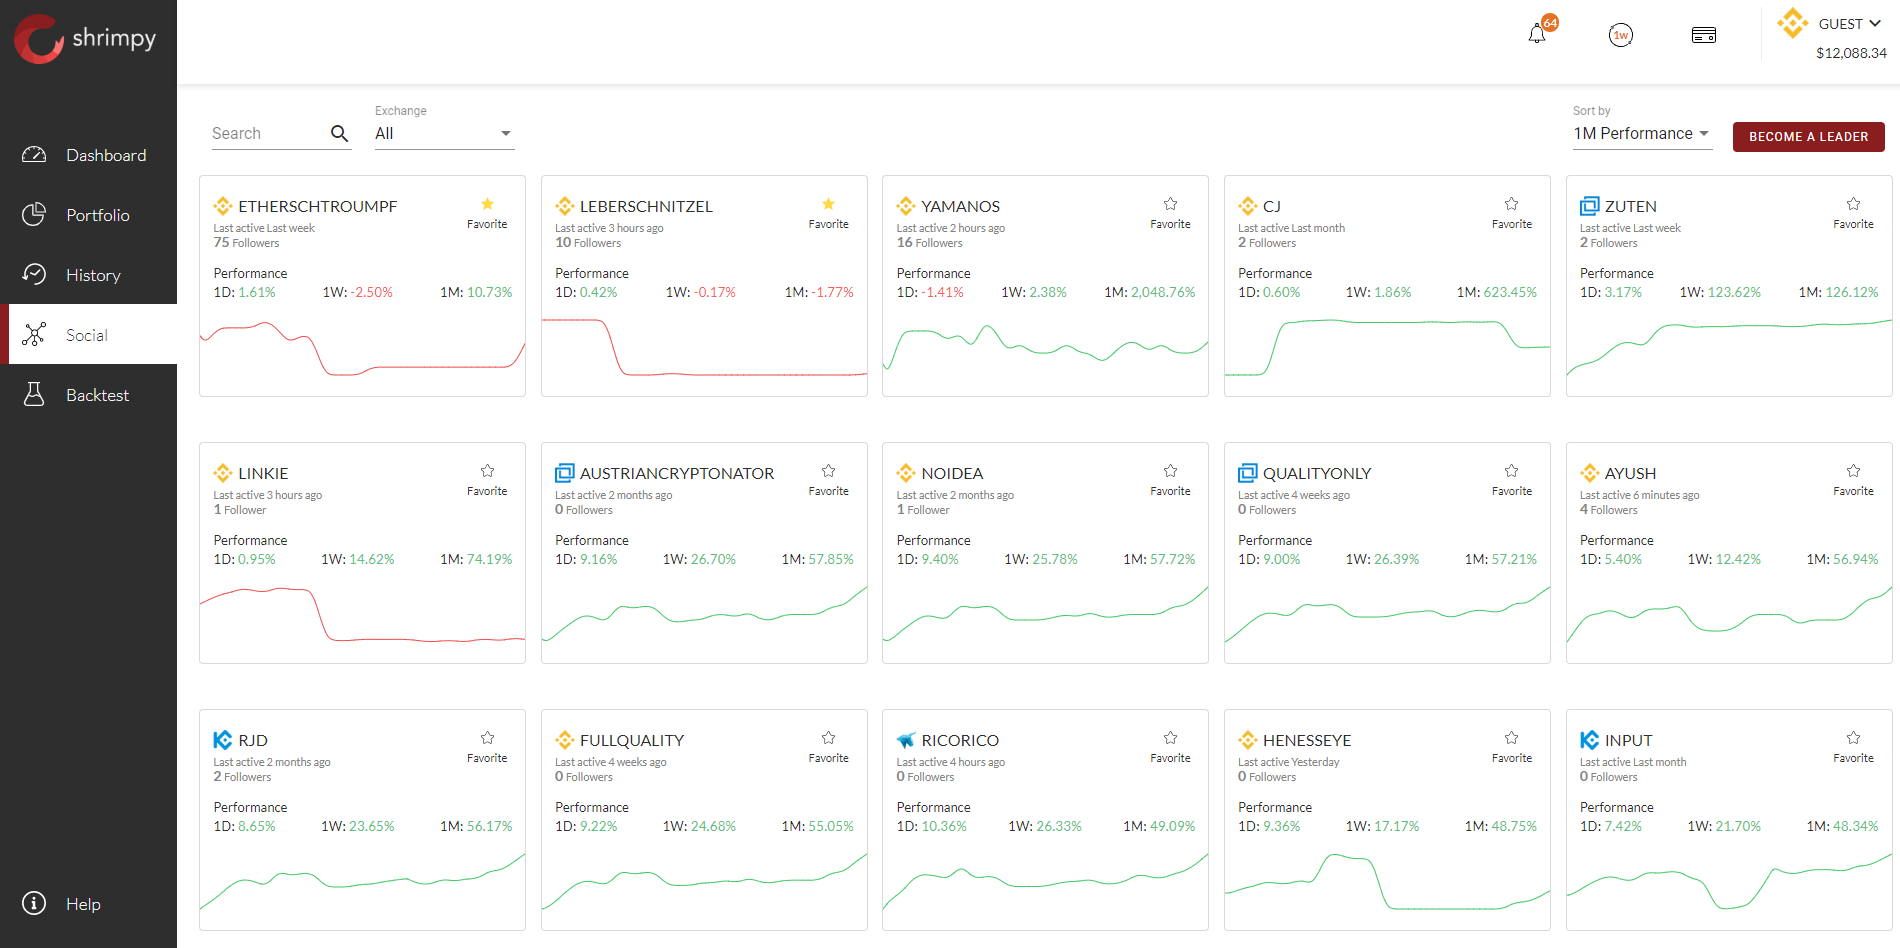1900x948 pixels.
Task: Favorite LINKIE with the star
Action: tap(487, 471)
